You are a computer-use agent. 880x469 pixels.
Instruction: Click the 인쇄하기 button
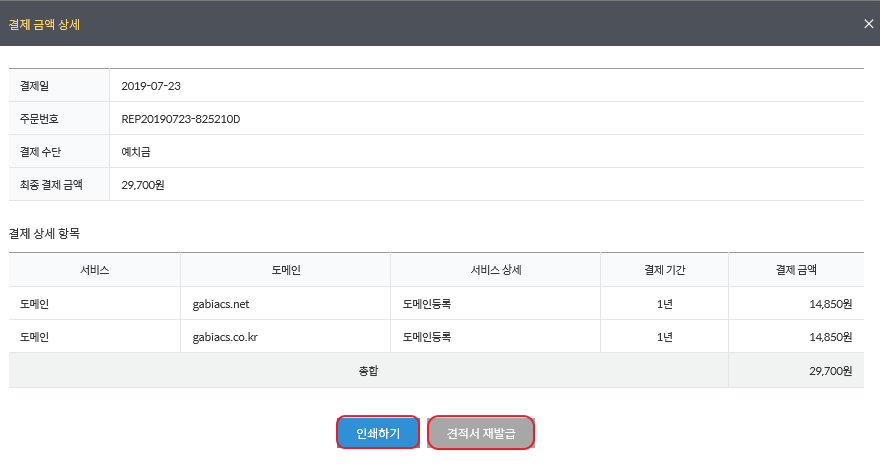click(x=378, y=433)
